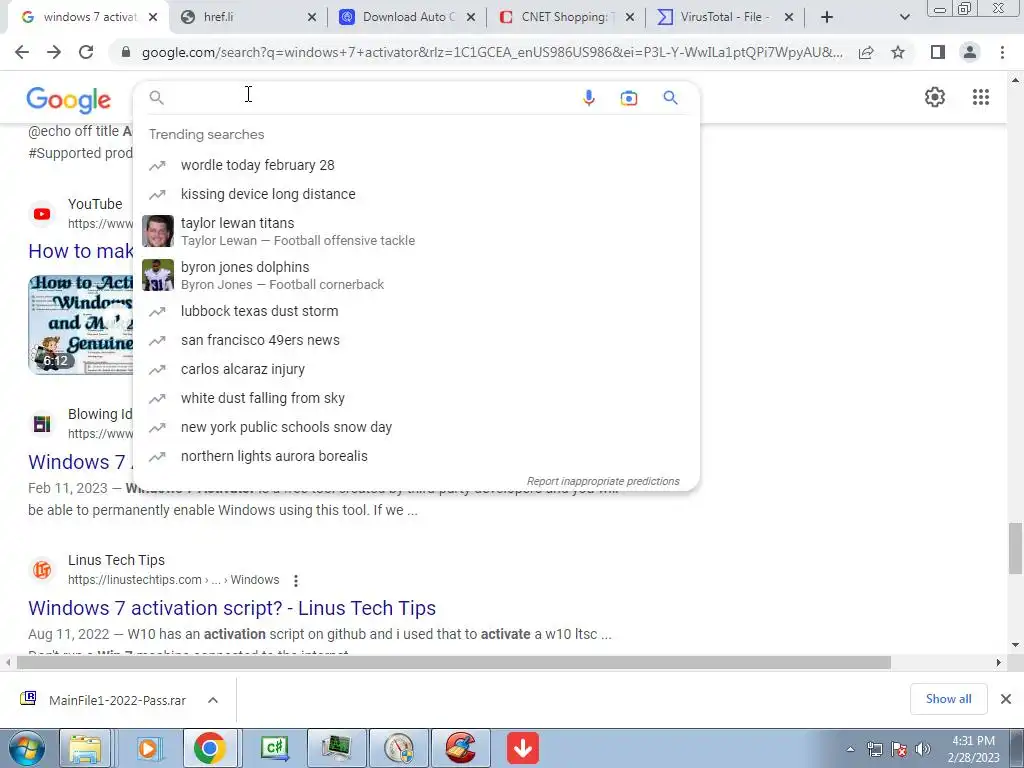Open Windows 7 activation script Linus Tech Tips result
The height and width of the screenshot is (768, 1024).
click(x=232, y=608)
